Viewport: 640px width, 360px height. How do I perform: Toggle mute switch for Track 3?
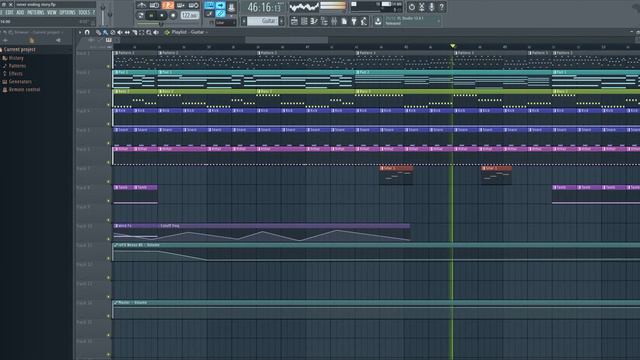108,104
